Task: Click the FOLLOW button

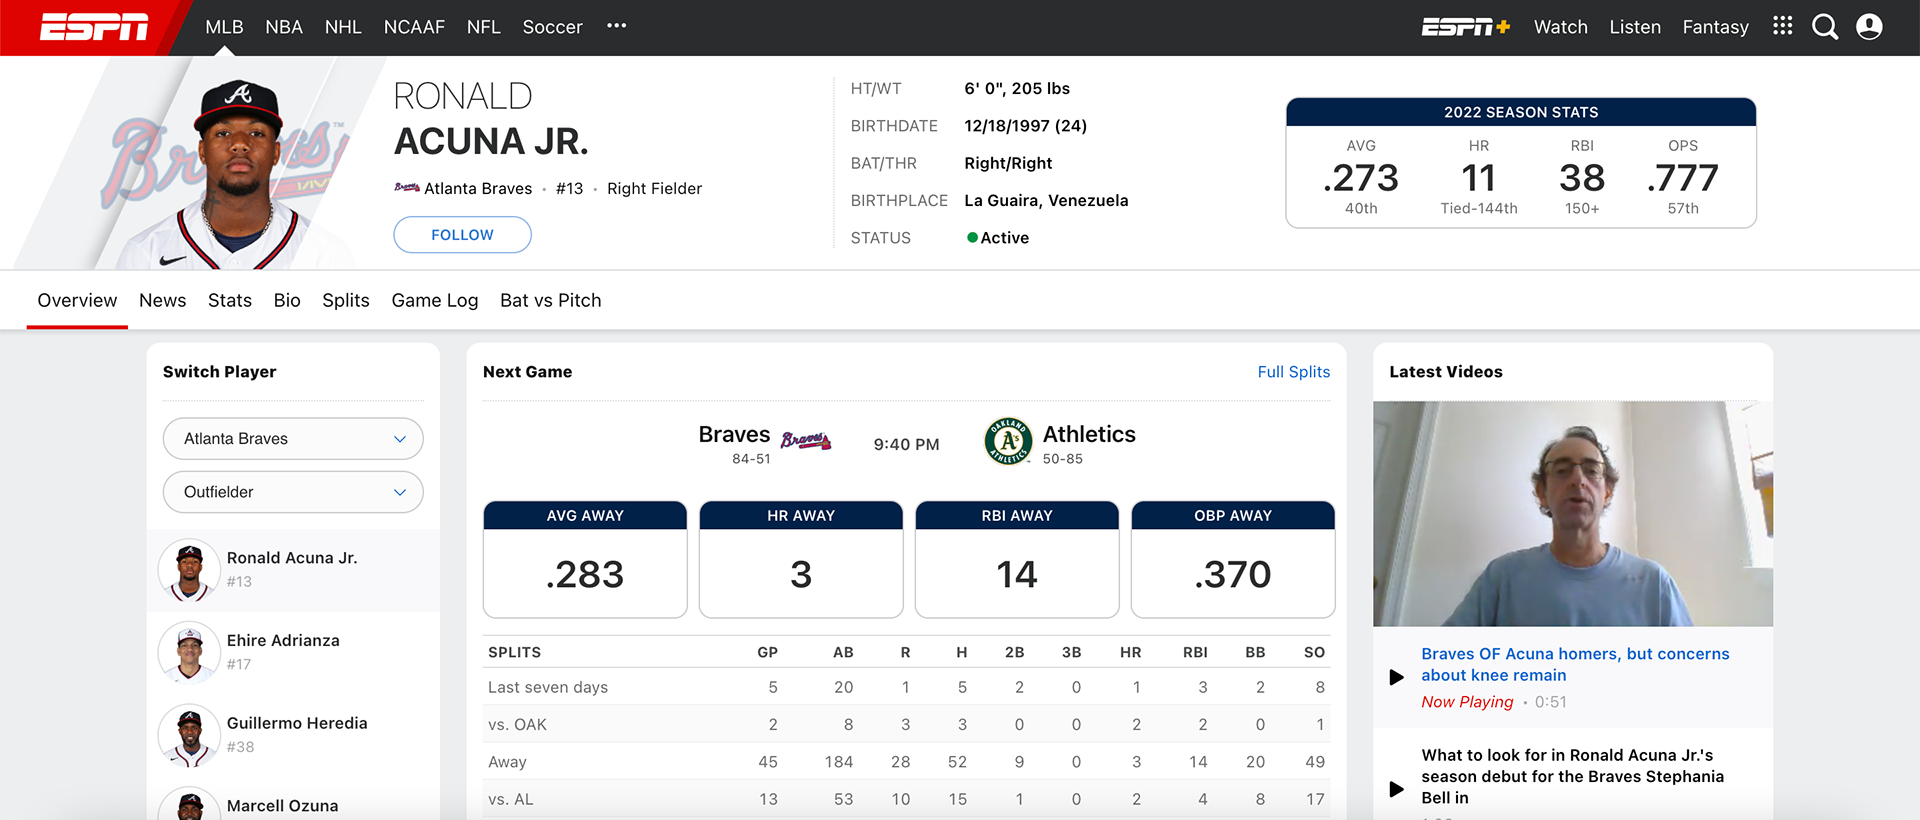Action: [x=462, y=235]
